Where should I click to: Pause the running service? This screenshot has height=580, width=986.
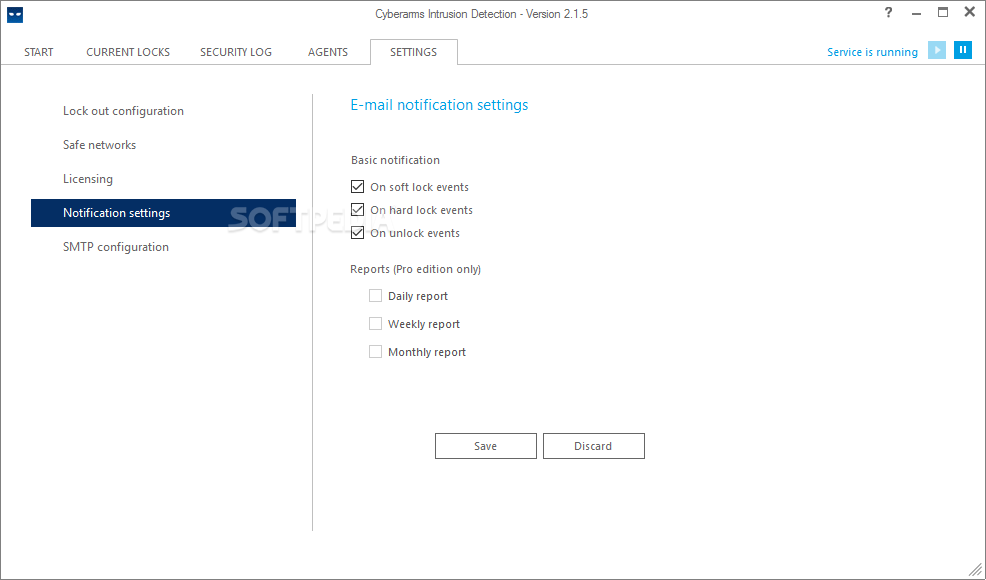(x=962, y=50)
